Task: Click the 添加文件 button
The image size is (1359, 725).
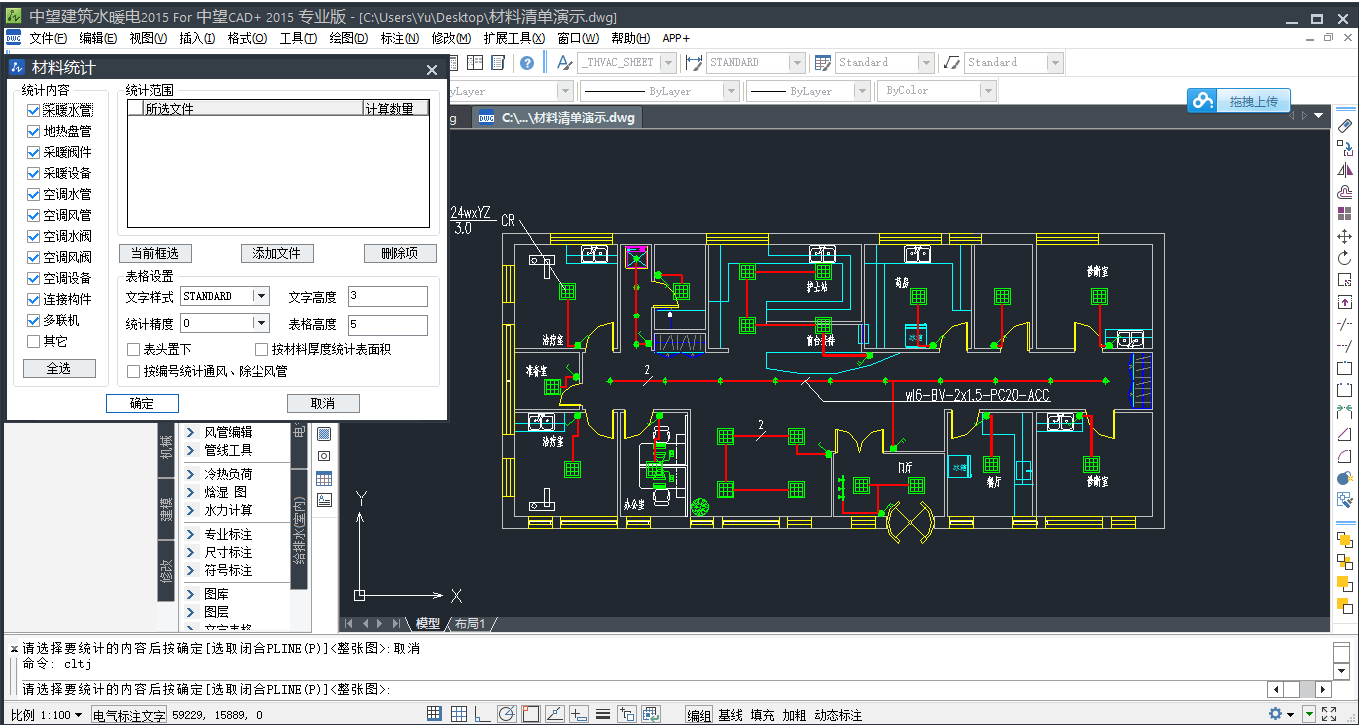Action: point(277,254)
